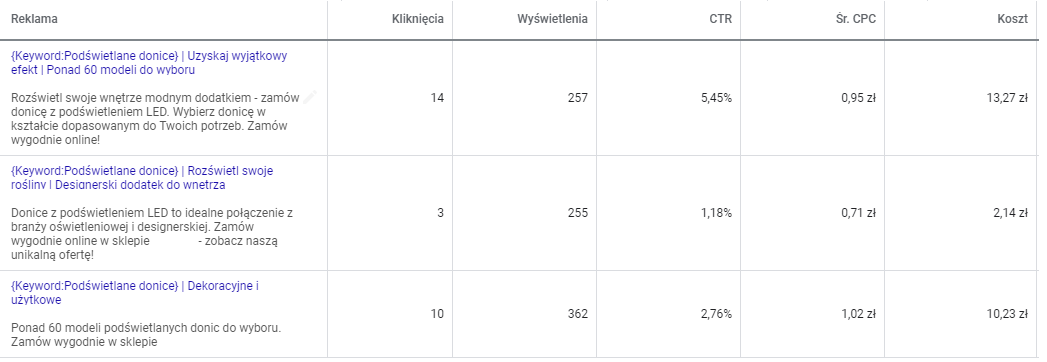The height and width of the screenshot is (362, 1047).
Task: Sort by the Kliknięcia column header
Action: coord(417,19)
